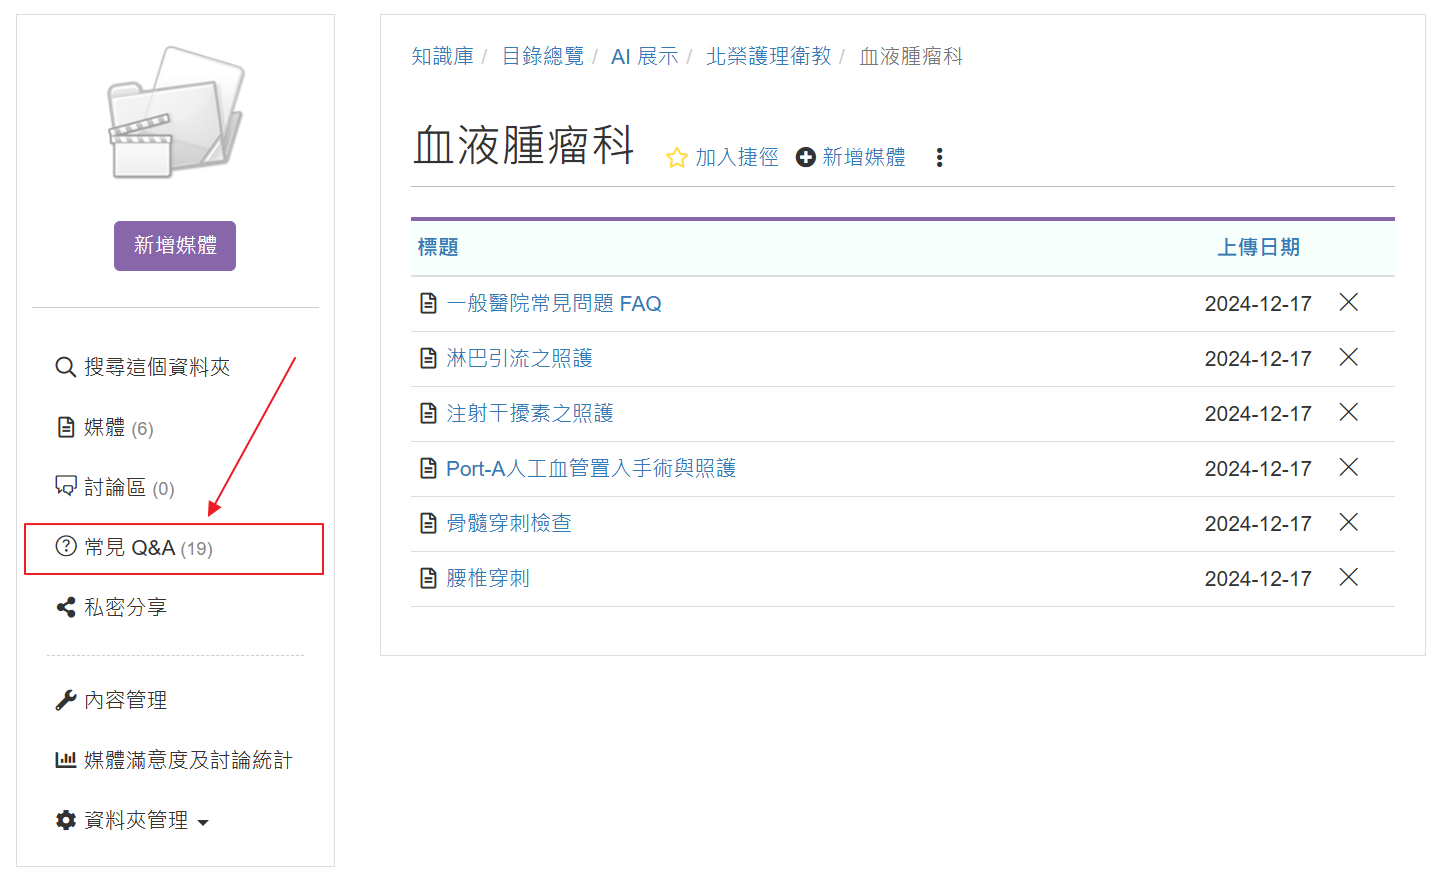The image size is (1443, 891).
Task: Open the 淋巴引流之照護 article link
Action: click(x=519, y=357)
